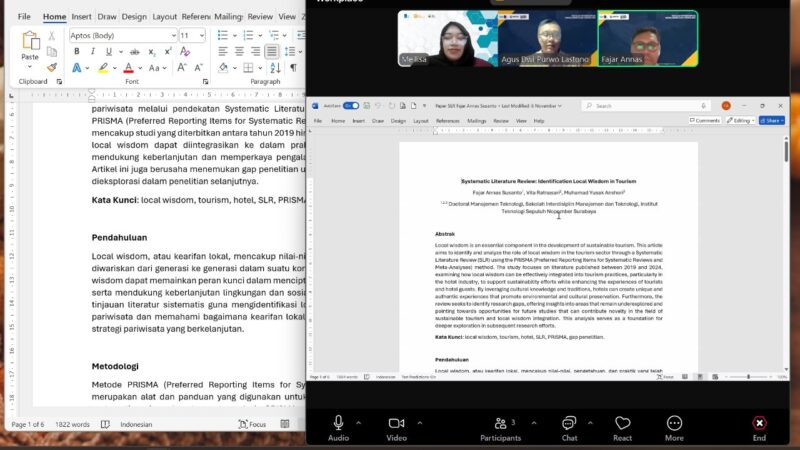Apply bold formatting in left Word ribbon

click(x=77, y=51)
